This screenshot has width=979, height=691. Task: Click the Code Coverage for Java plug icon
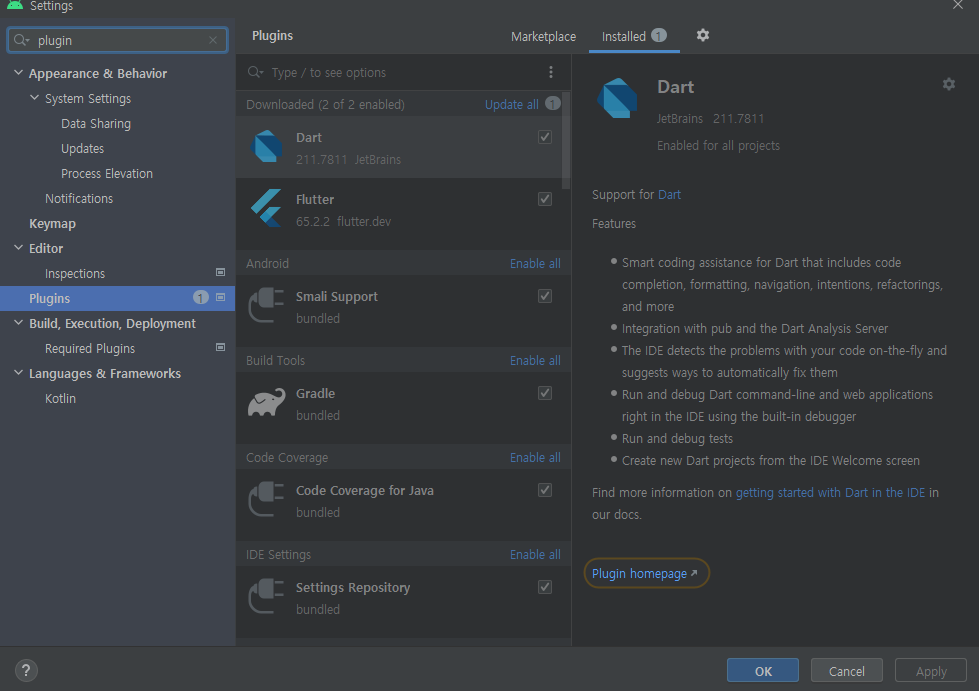tap(267, 499)
